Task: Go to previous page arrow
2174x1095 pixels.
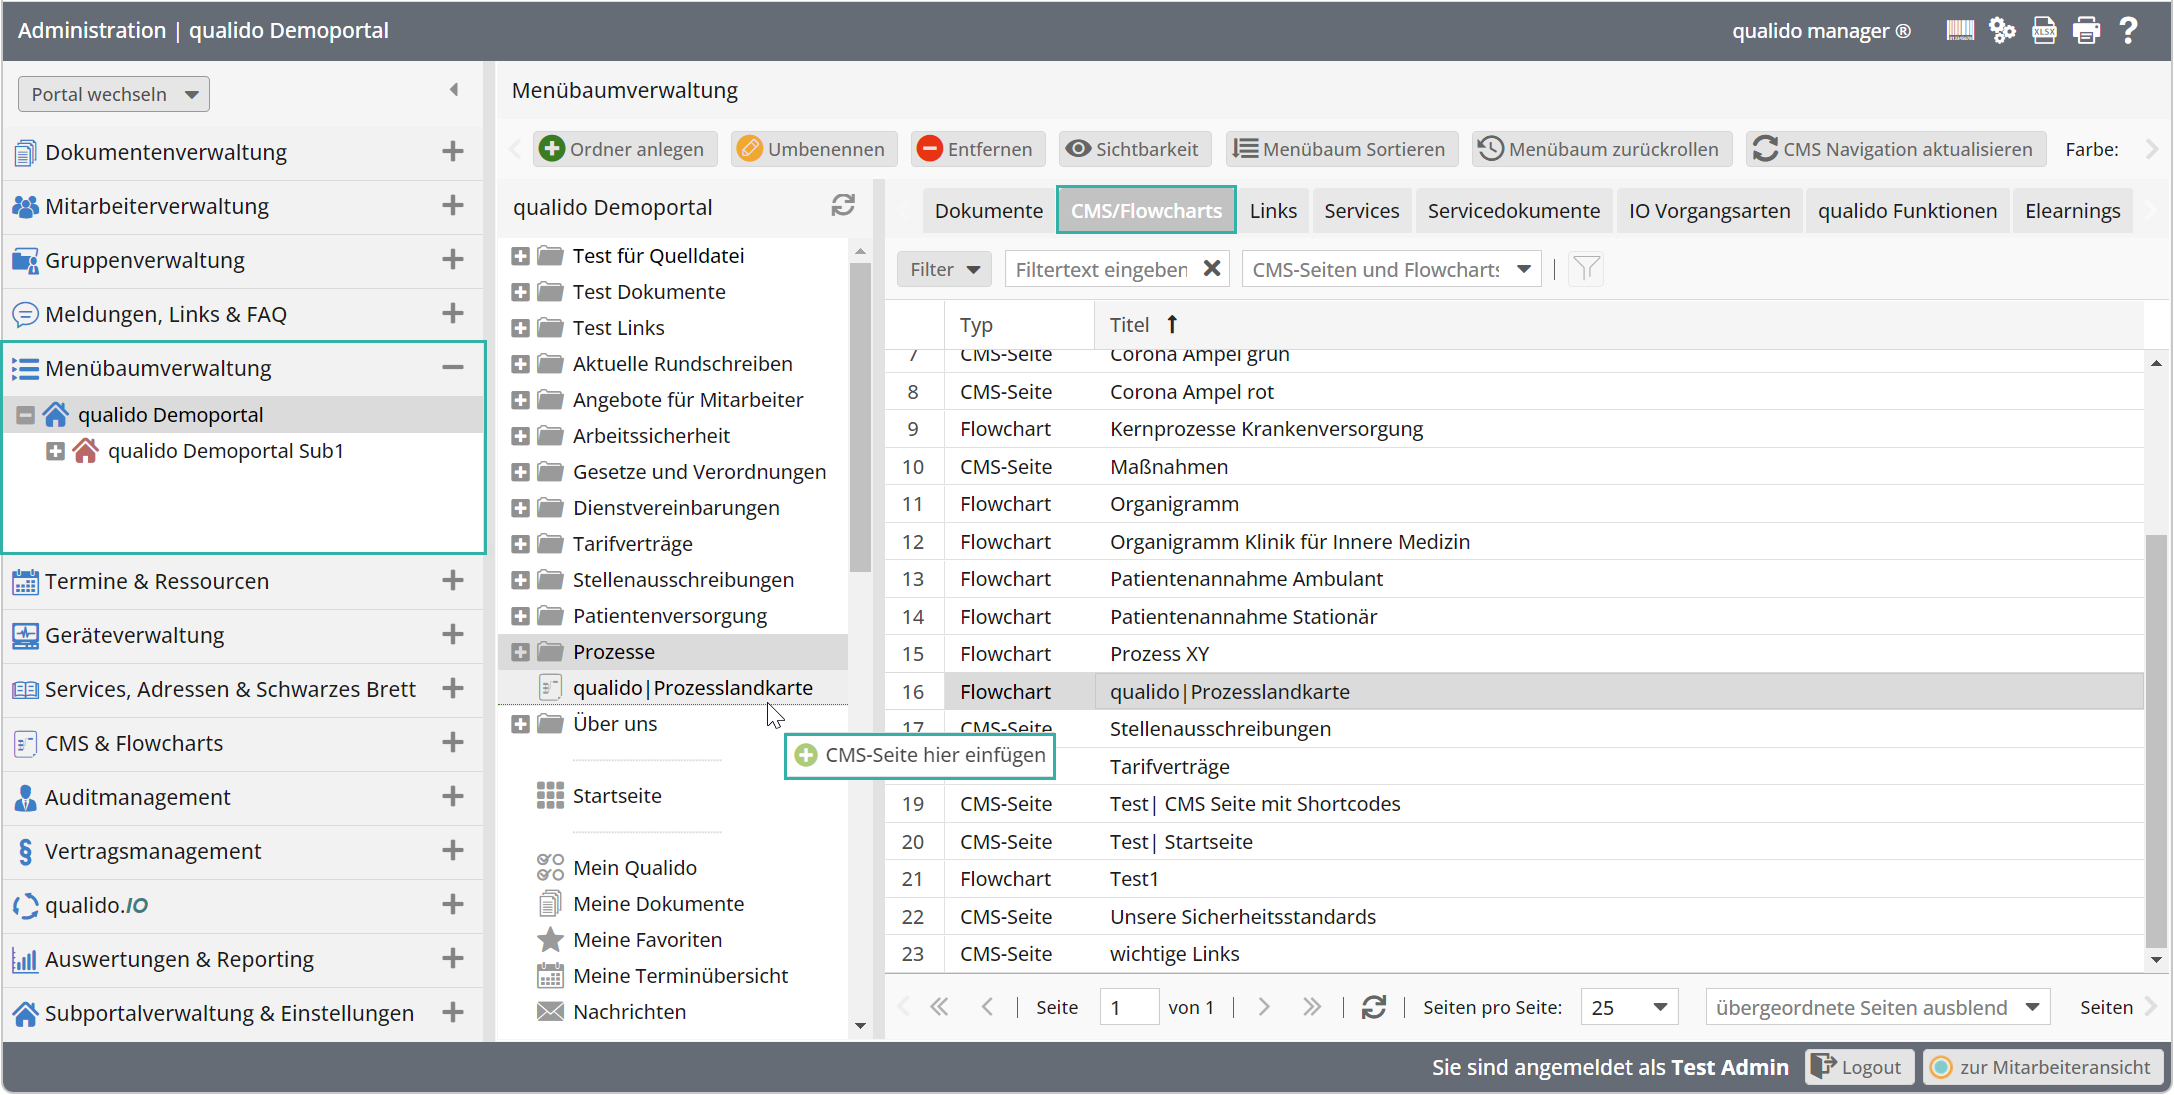Action: [x=987, y=1007]
